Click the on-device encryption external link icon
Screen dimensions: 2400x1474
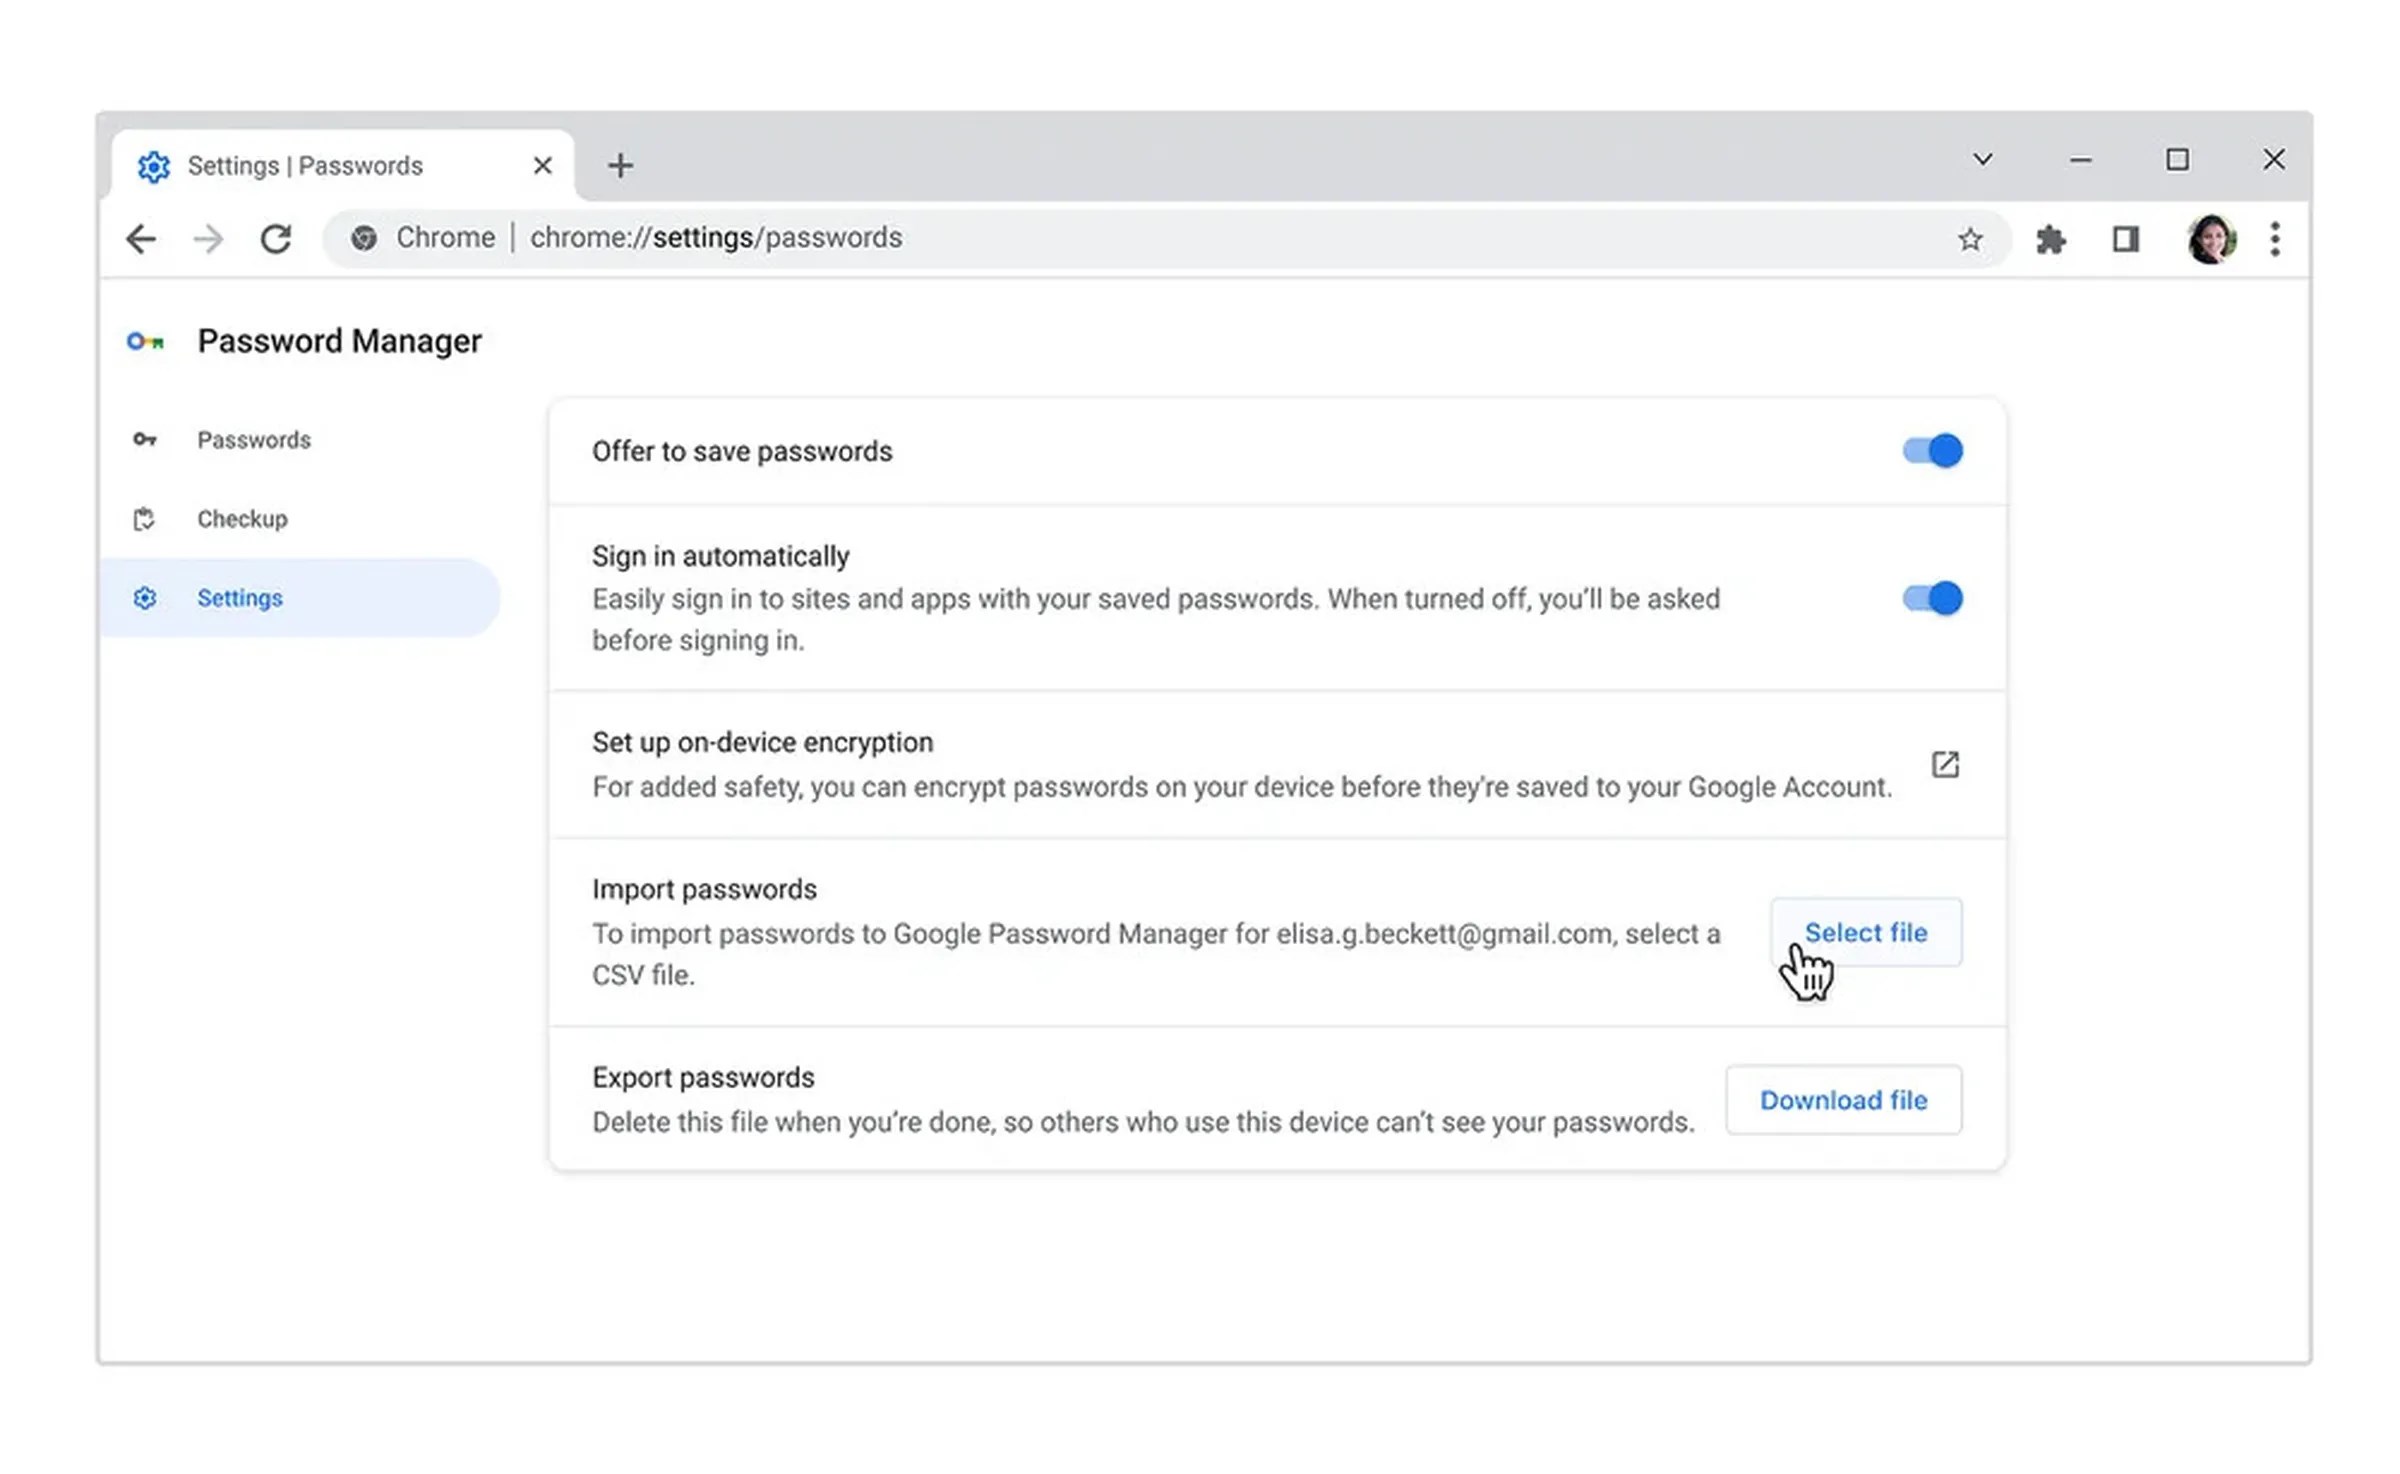tap(1946, 764)
